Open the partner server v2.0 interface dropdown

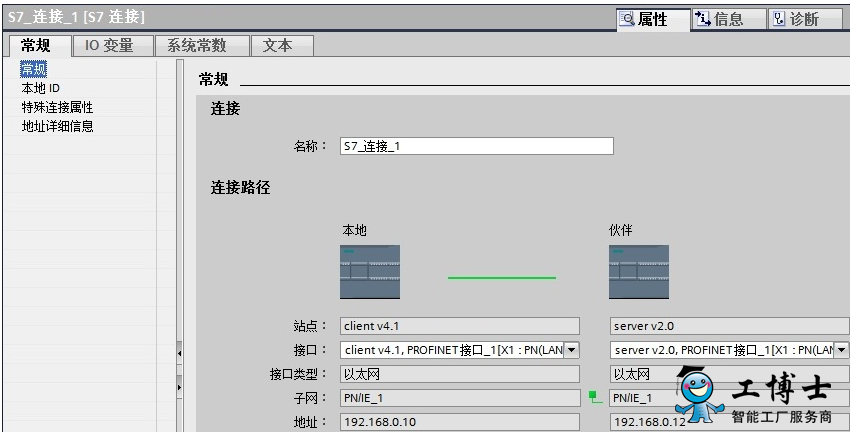point(842,350)
